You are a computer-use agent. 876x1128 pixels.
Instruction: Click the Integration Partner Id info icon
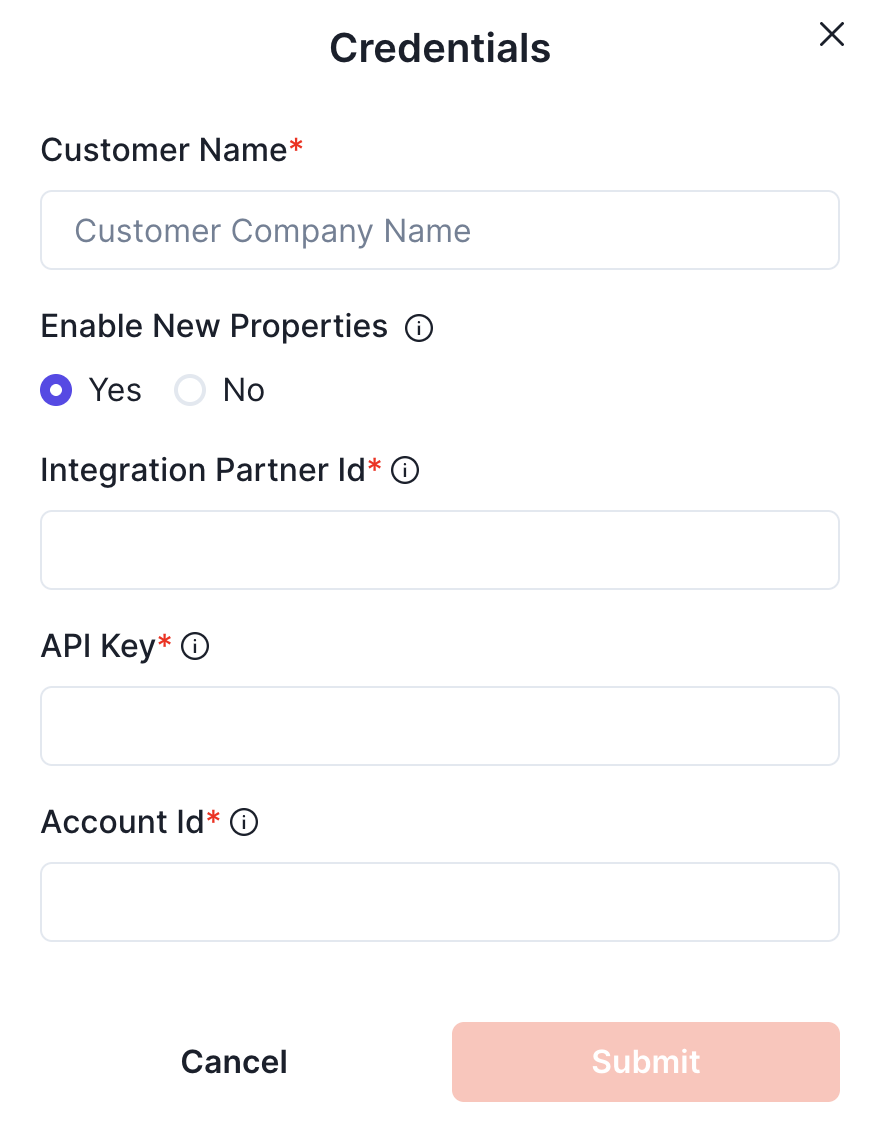(x=405, y=470)
